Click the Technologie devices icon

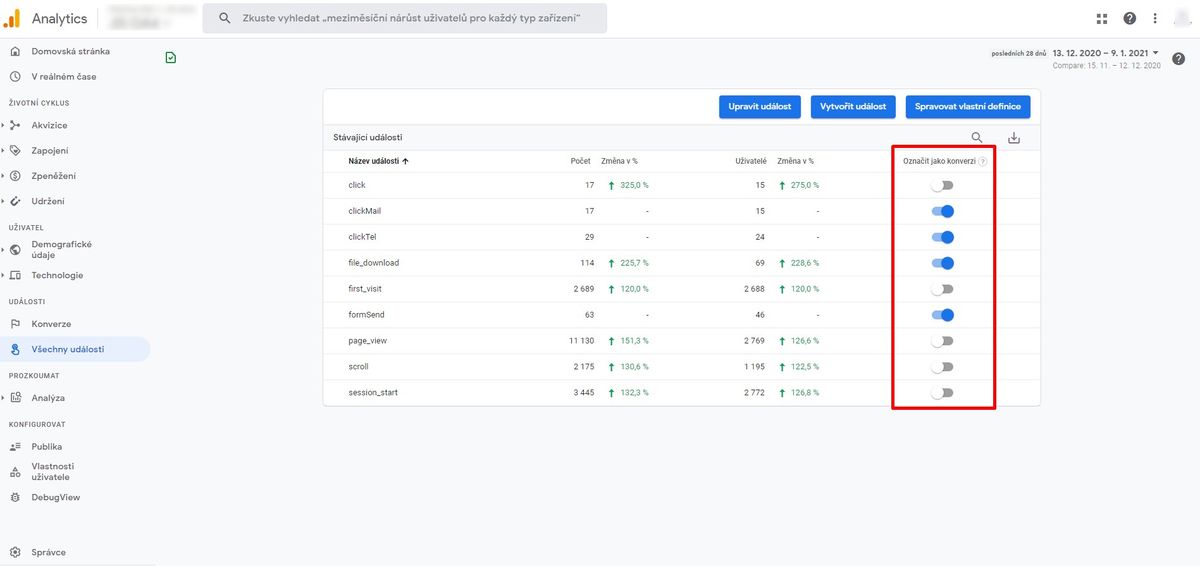[x=15, y=275]
